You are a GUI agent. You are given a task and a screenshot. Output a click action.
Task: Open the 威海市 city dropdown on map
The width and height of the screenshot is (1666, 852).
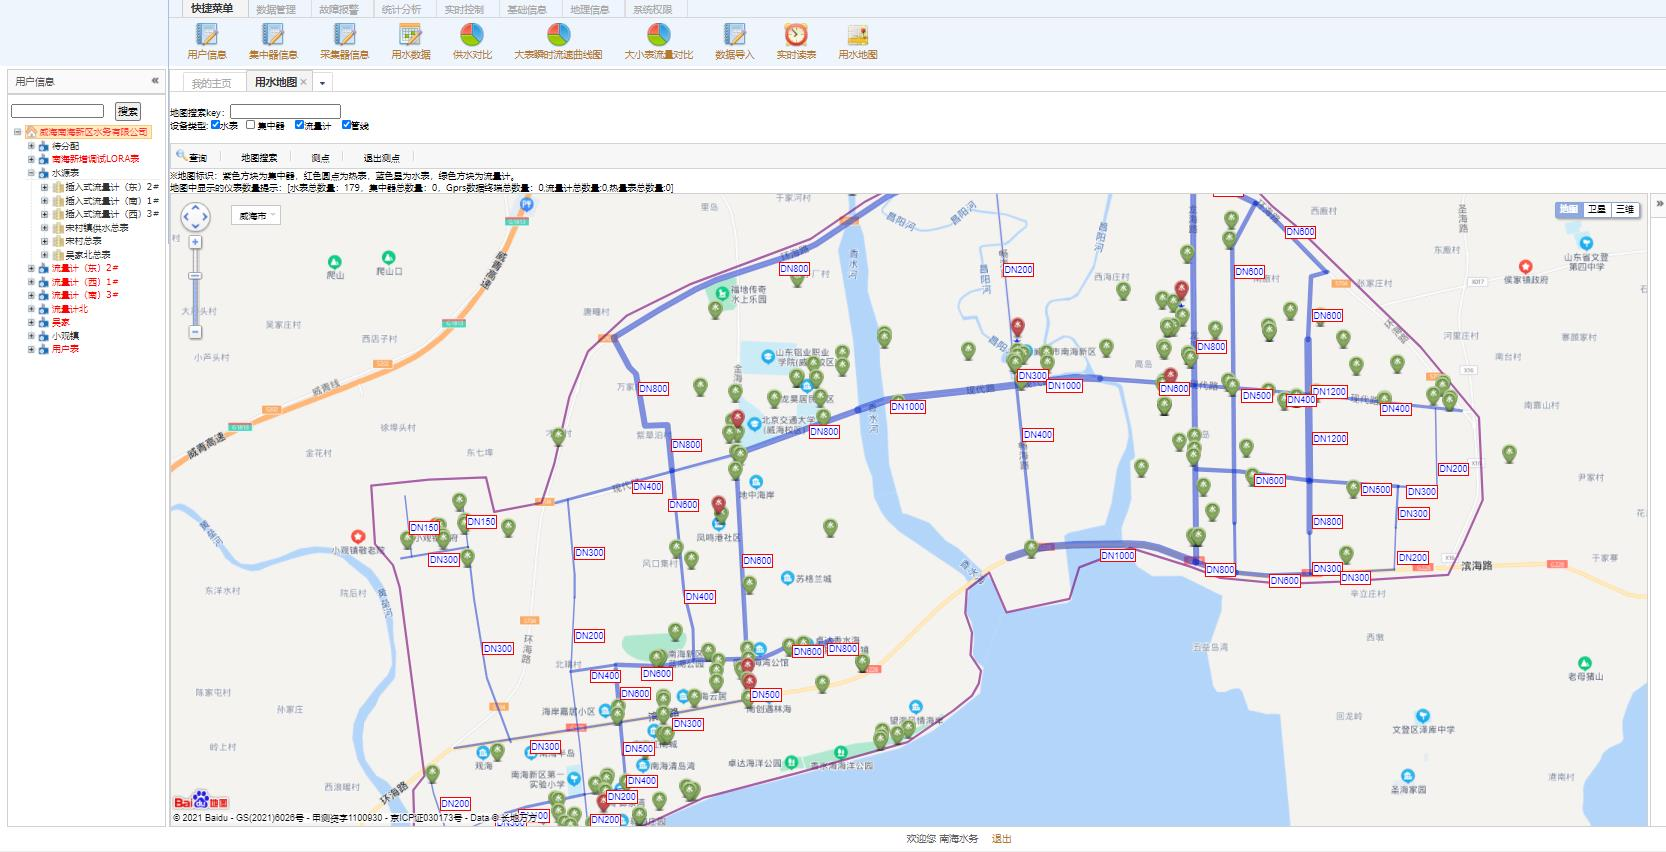[x=256, y=215]
